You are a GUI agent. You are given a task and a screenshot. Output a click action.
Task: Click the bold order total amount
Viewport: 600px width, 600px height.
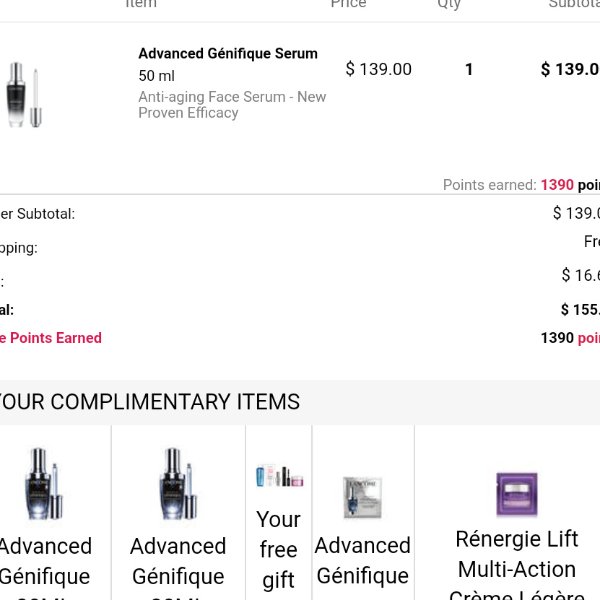(x=580, y=310)
